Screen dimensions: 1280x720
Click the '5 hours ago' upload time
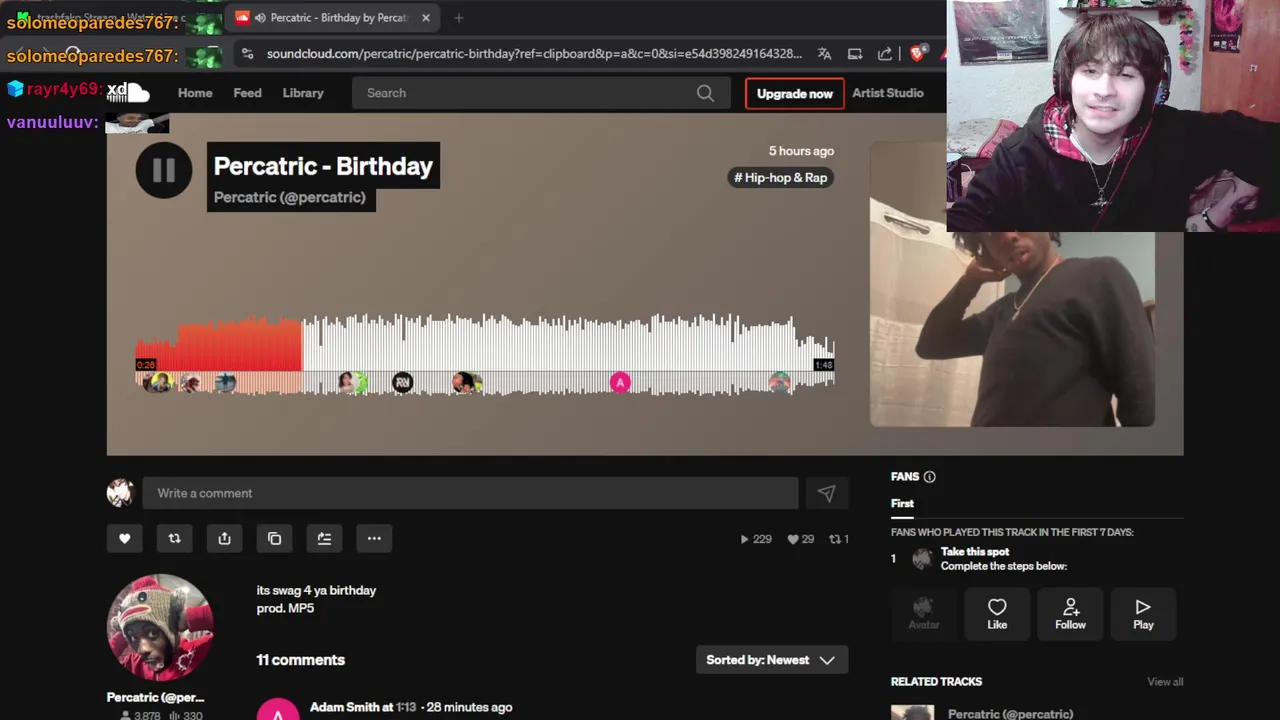pyautogui.click(x=801, y=151)
